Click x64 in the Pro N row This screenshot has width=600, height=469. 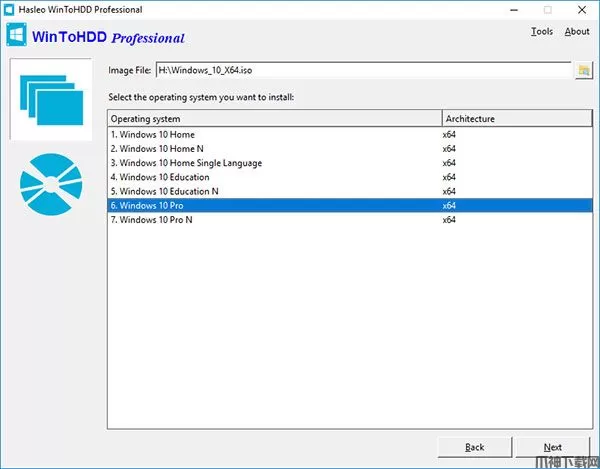(449, 220)
